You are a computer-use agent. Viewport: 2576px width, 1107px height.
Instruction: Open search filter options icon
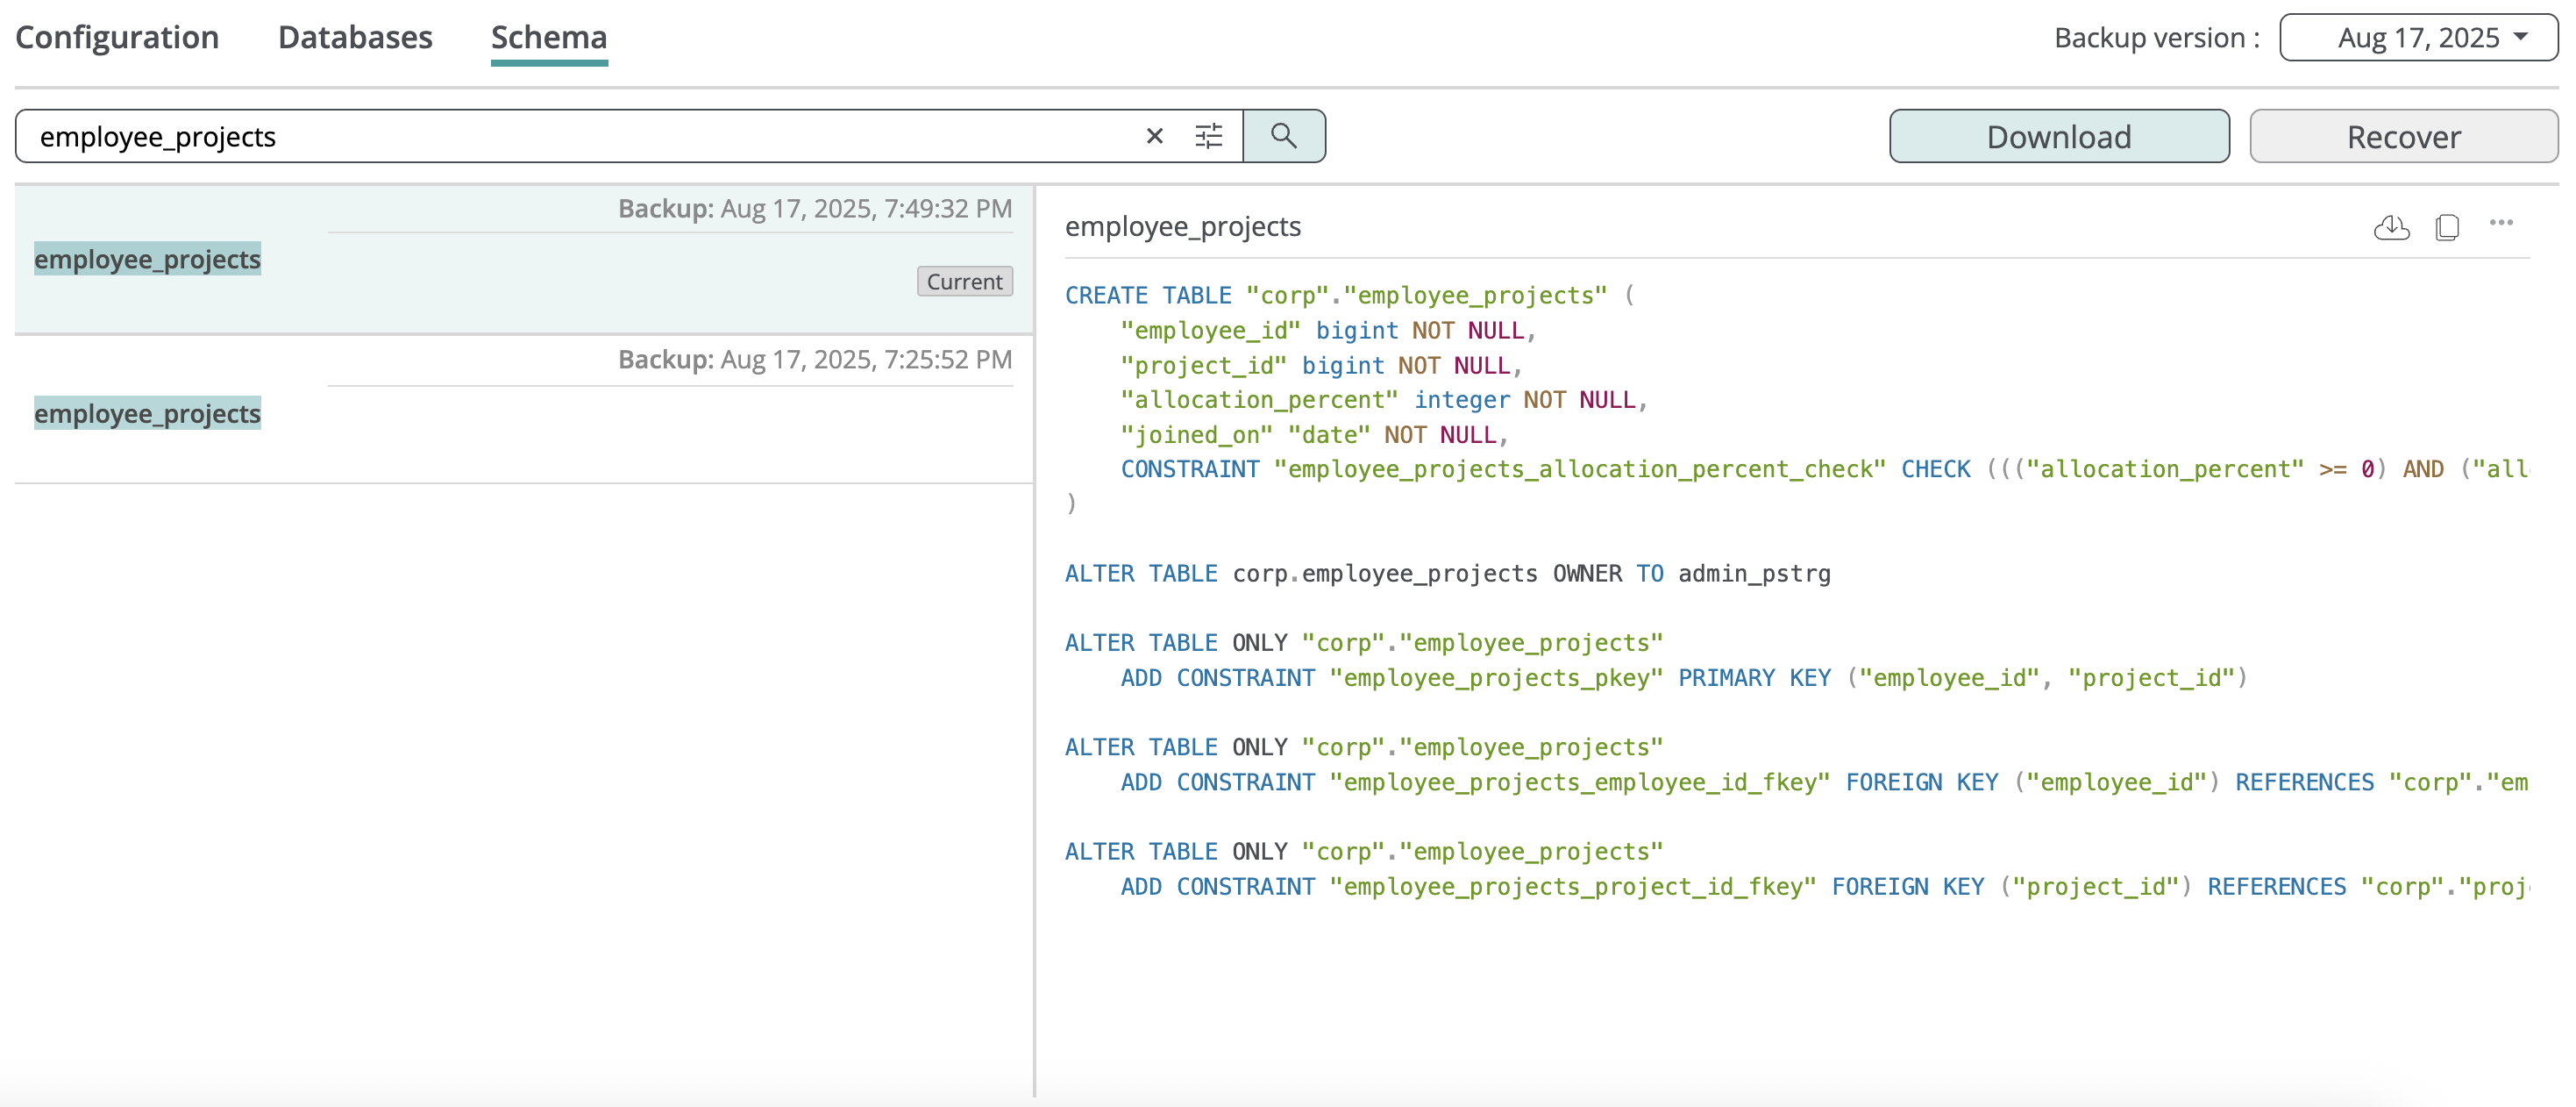point(1208,136)
